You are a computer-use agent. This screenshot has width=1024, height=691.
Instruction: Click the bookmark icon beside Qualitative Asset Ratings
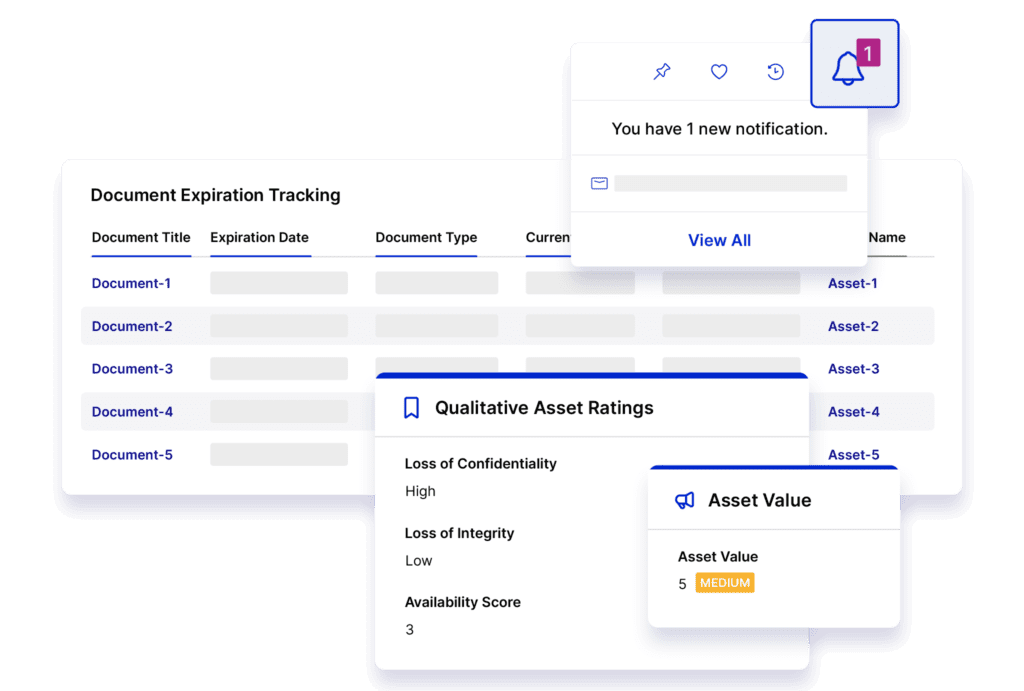tap(411, 408)
